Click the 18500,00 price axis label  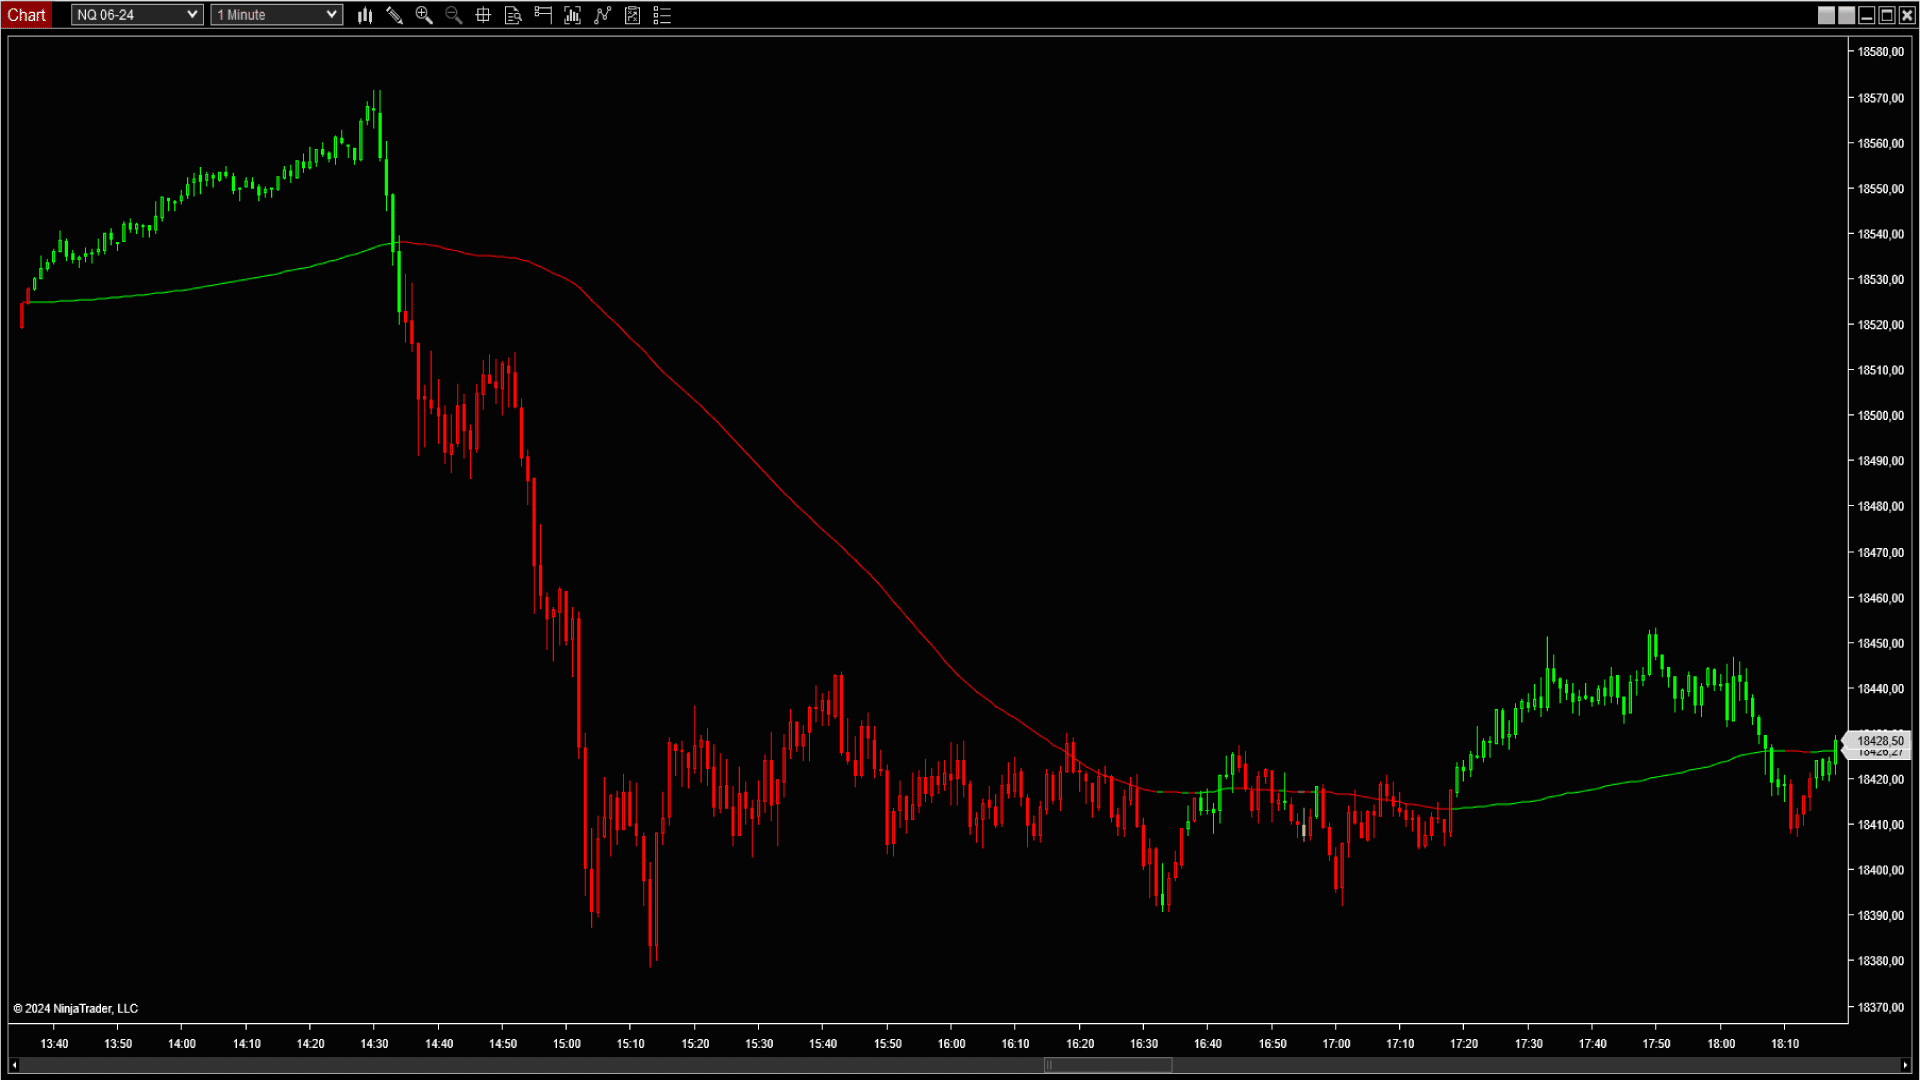tap(1880, 416)
